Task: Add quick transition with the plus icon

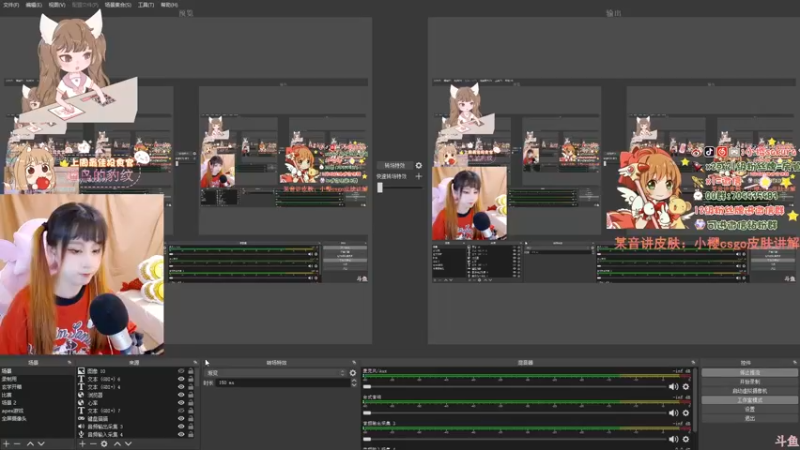Action: [419, 176]
